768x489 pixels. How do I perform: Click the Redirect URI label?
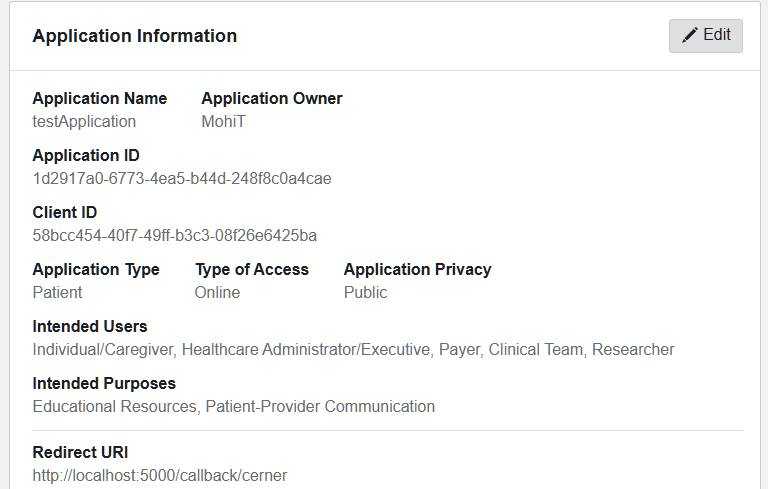(x=80, y=452)
